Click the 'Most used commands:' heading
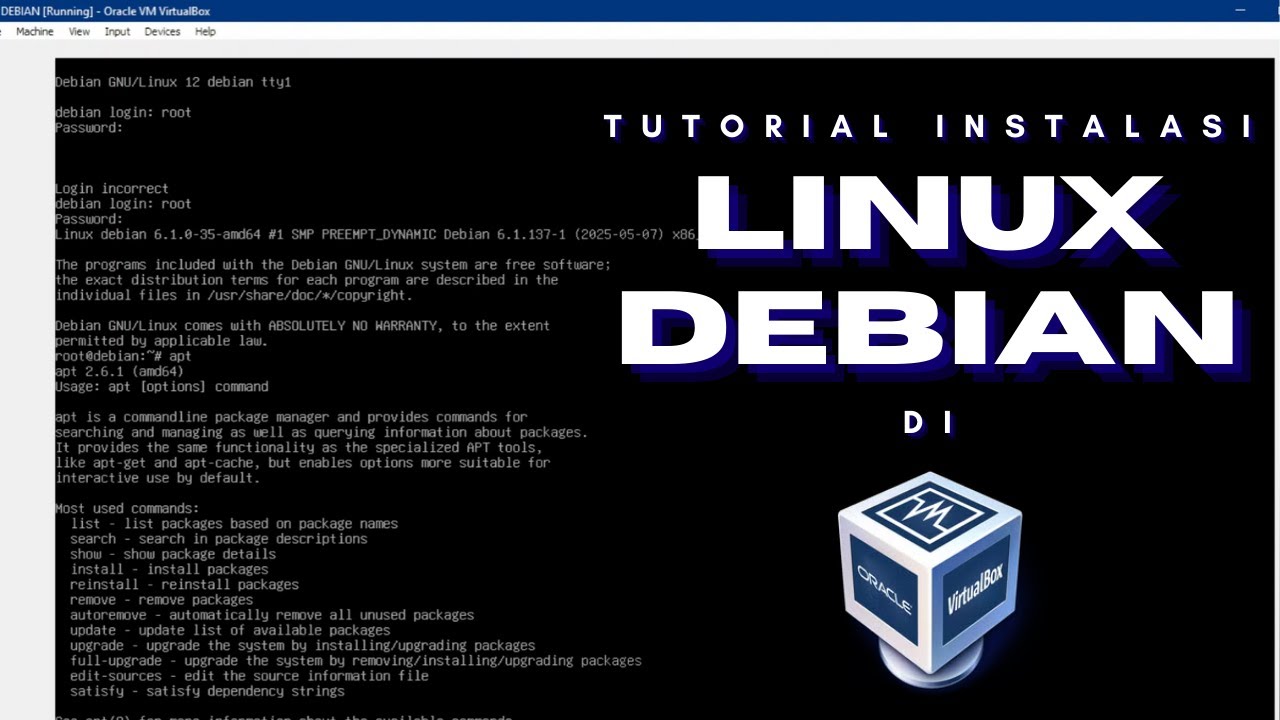 [127, 508]
